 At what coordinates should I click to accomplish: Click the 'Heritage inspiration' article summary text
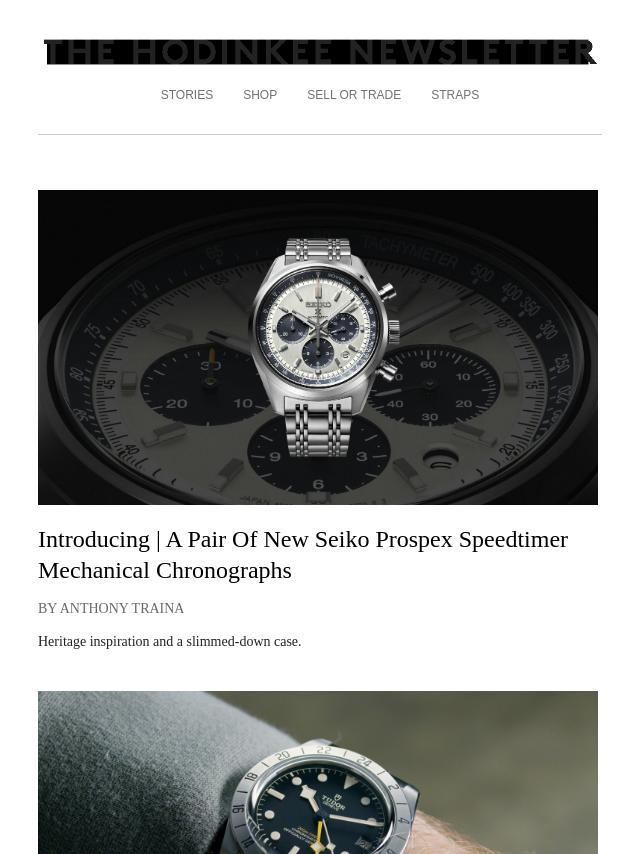pos(169,642)
